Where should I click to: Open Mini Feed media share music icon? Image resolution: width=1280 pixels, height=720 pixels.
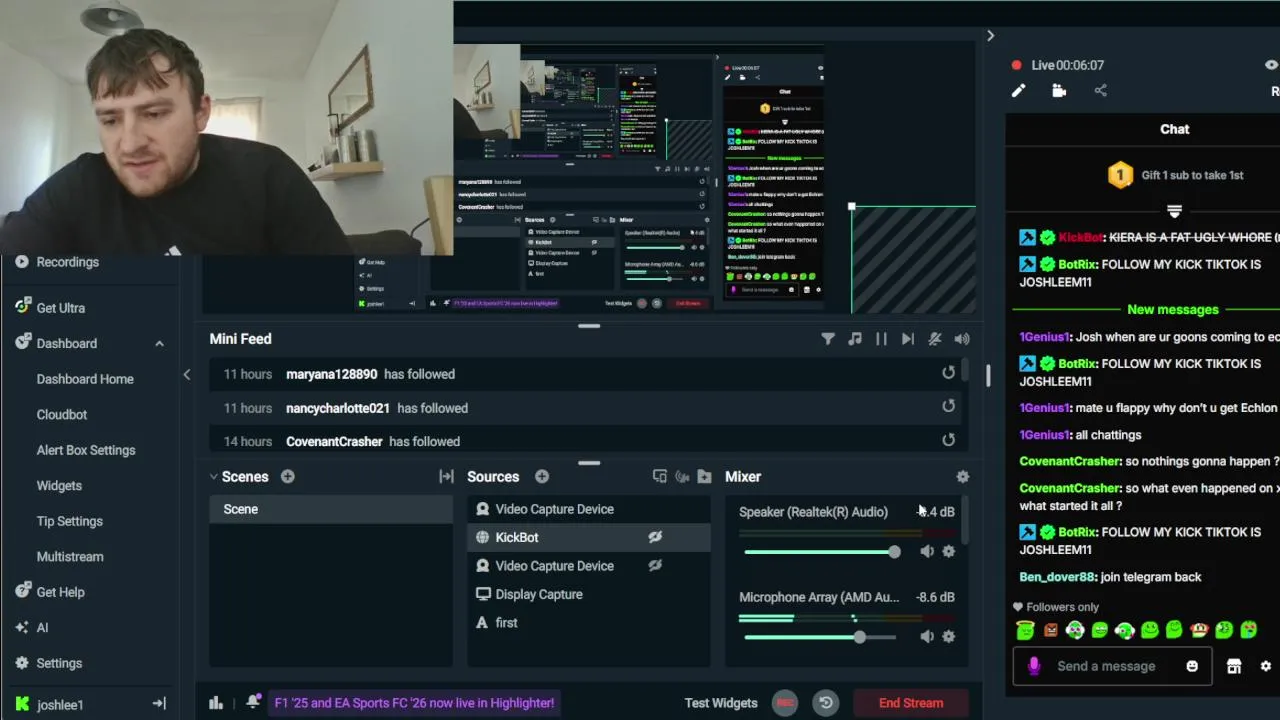click(854, 339)
